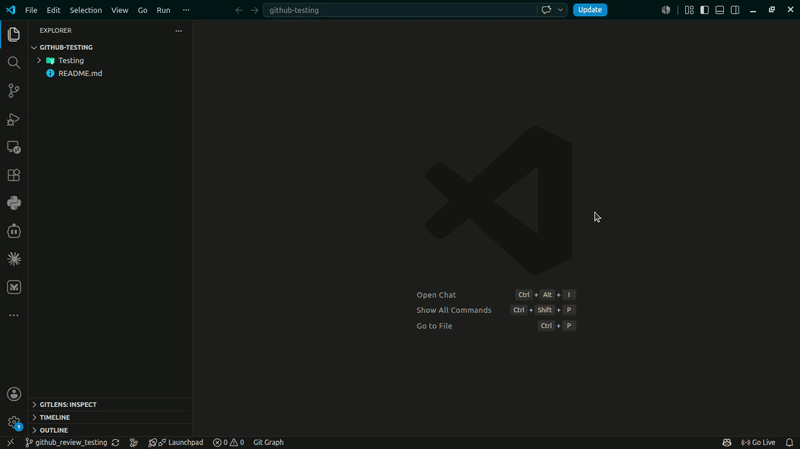This screenshot has width=800, height=449.
Task: Open Explorer views and more actions menu
Action: pyautogui.click(x=179, y=31)
